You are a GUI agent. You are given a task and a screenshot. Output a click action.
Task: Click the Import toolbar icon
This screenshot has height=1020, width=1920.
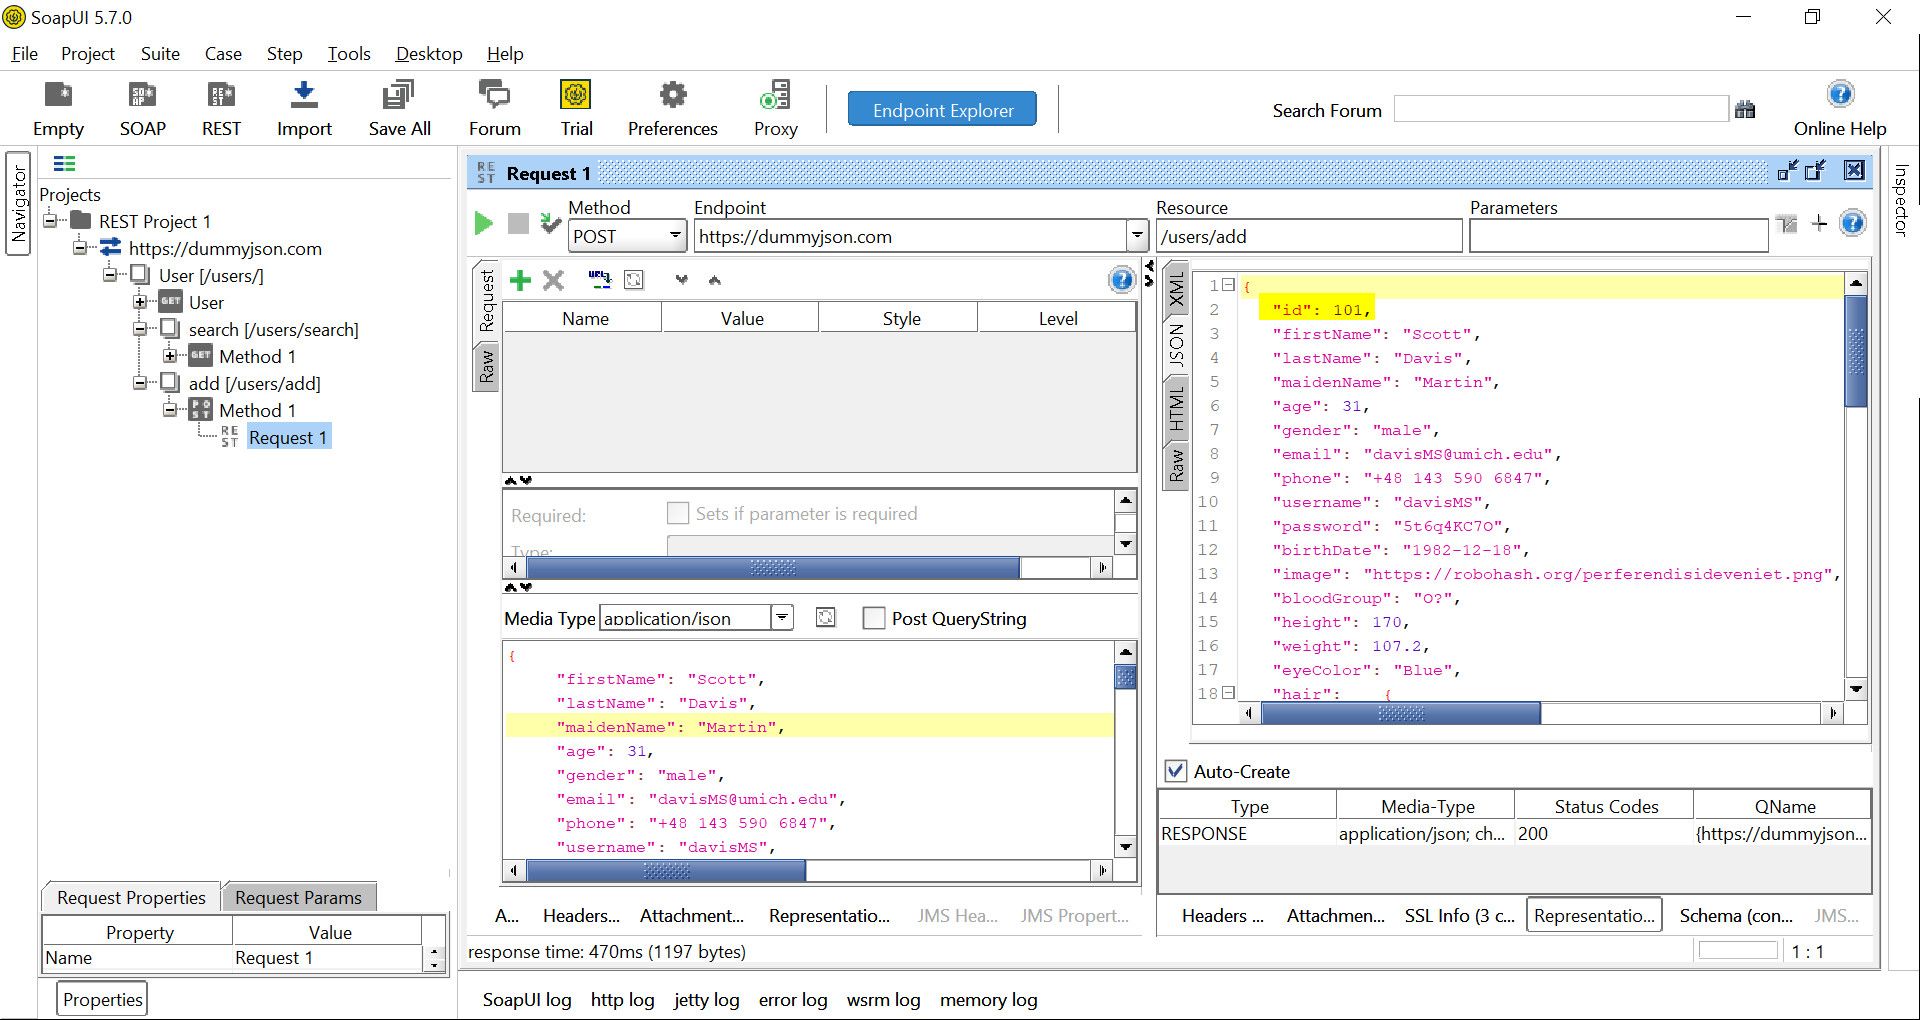coord(304,96)
